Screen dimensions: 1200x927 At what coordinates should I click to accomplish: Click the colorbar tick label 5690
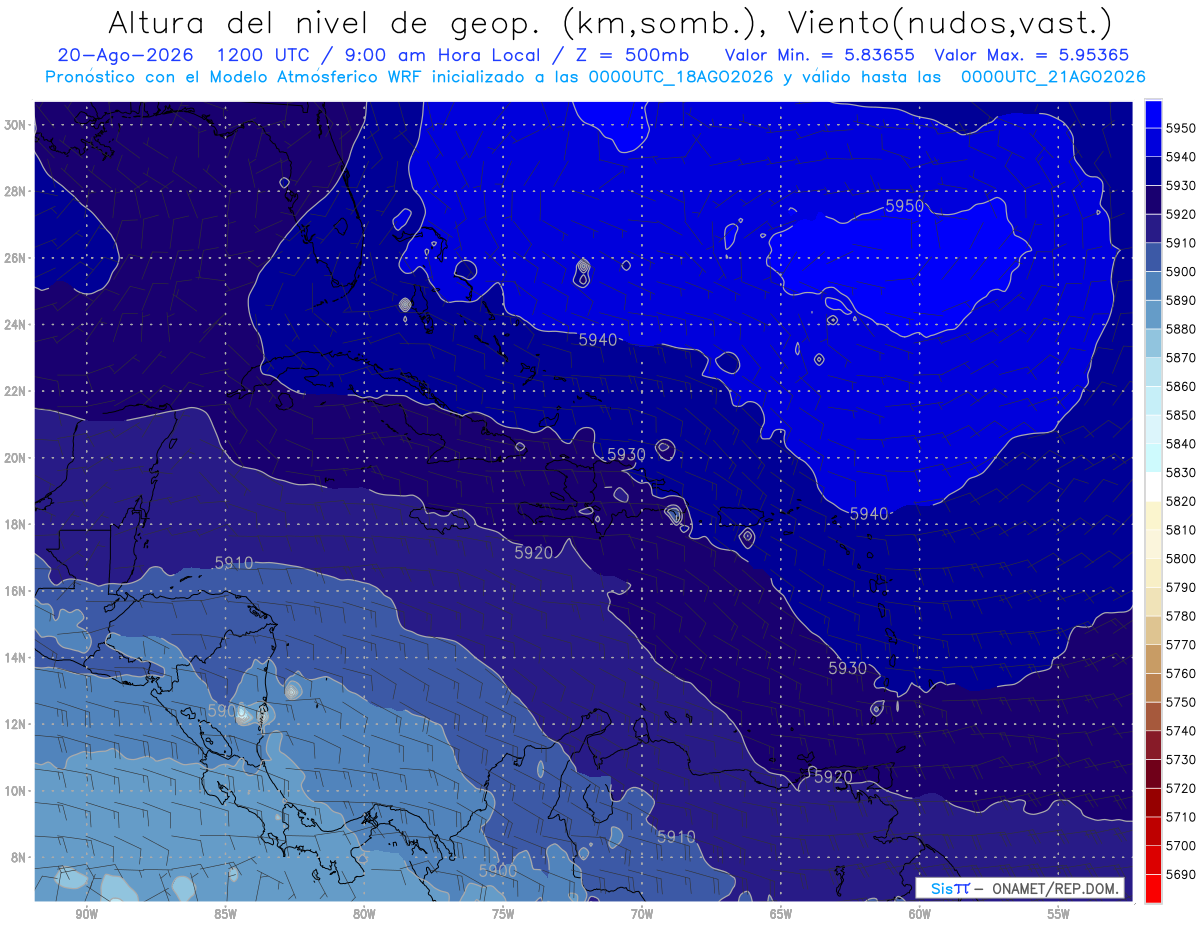pyautogui.click(x=1180, y=874)
